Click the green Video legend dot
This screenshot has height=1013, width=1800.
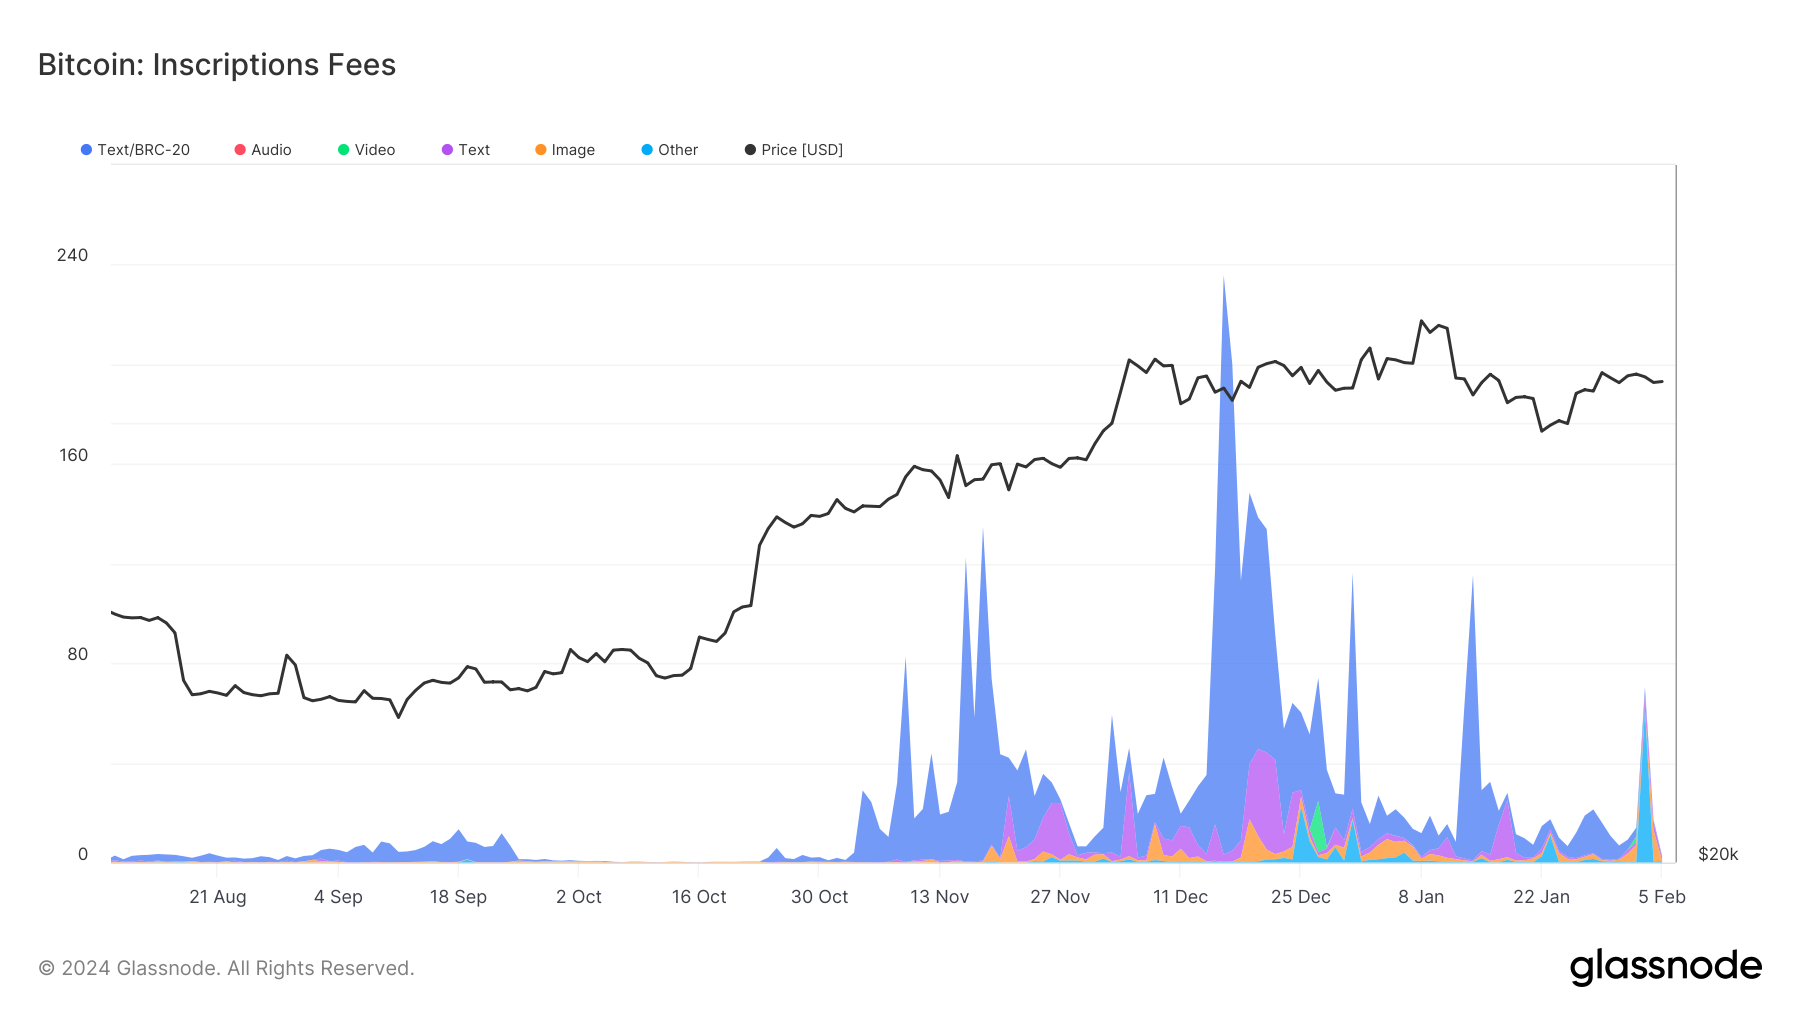[x=343, y=149]
